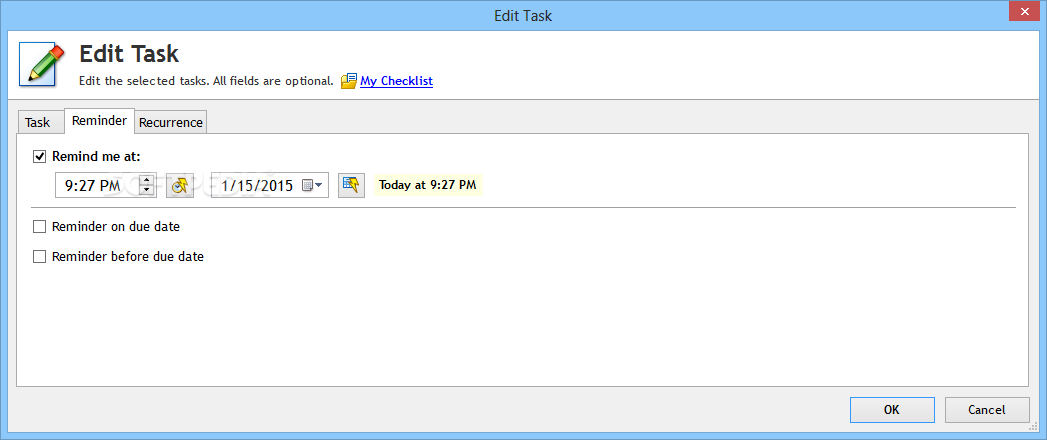Cancel the Edit Task dialog
This screenshot has height=440, width=1047.
point(987,410)
